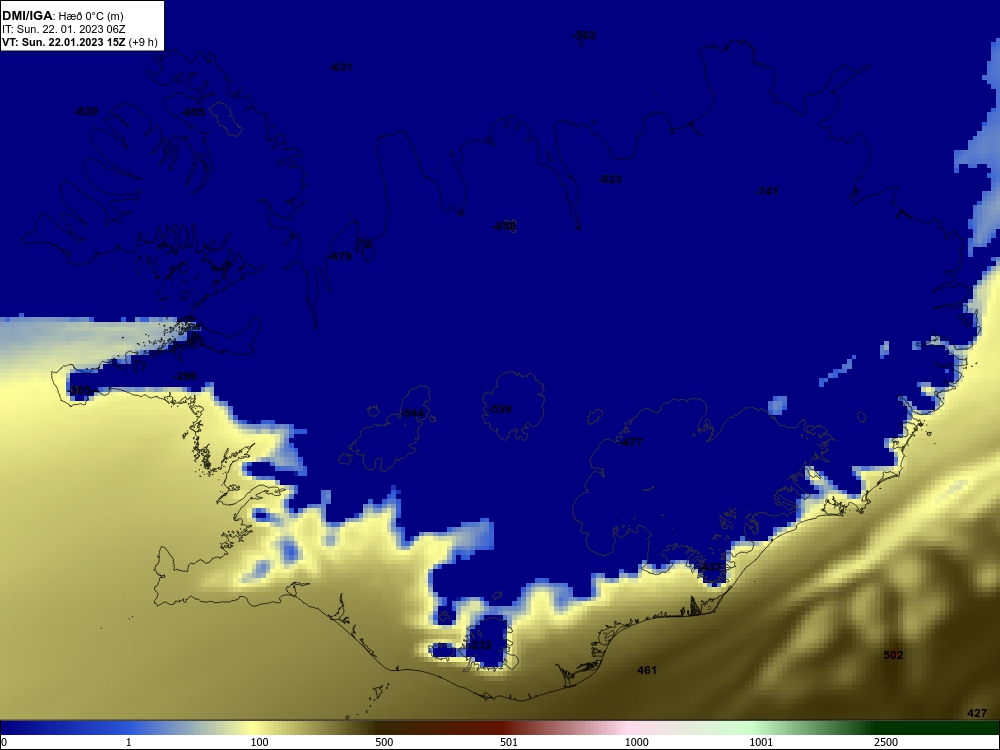Pick the -437 value near the southeast coast
Viewport: 1000px width, 750px height.
[x=709, y=568]
